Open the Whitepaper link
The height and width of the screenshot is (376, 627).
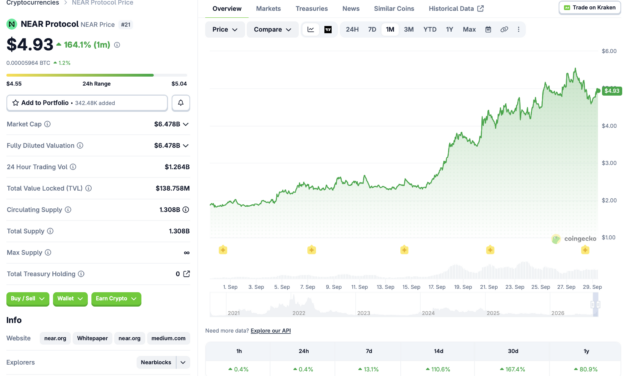[92, 338]
